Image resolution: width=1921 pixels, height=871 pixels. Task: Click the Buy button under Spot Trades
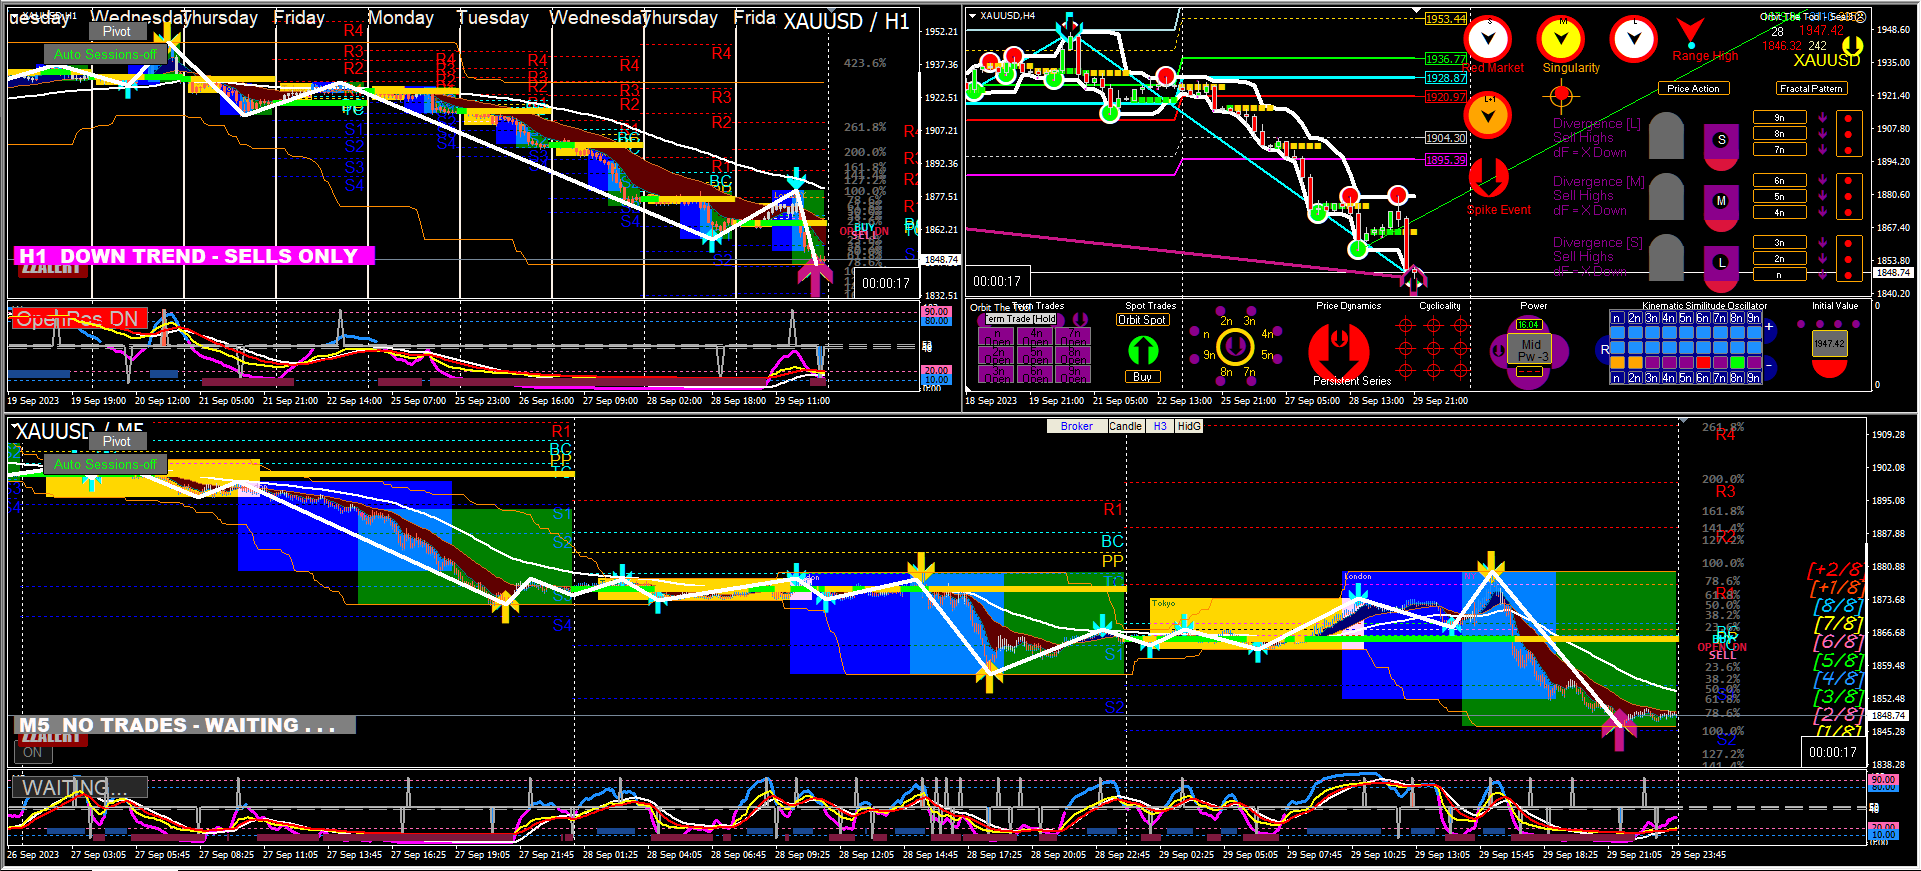(1143, 377)
